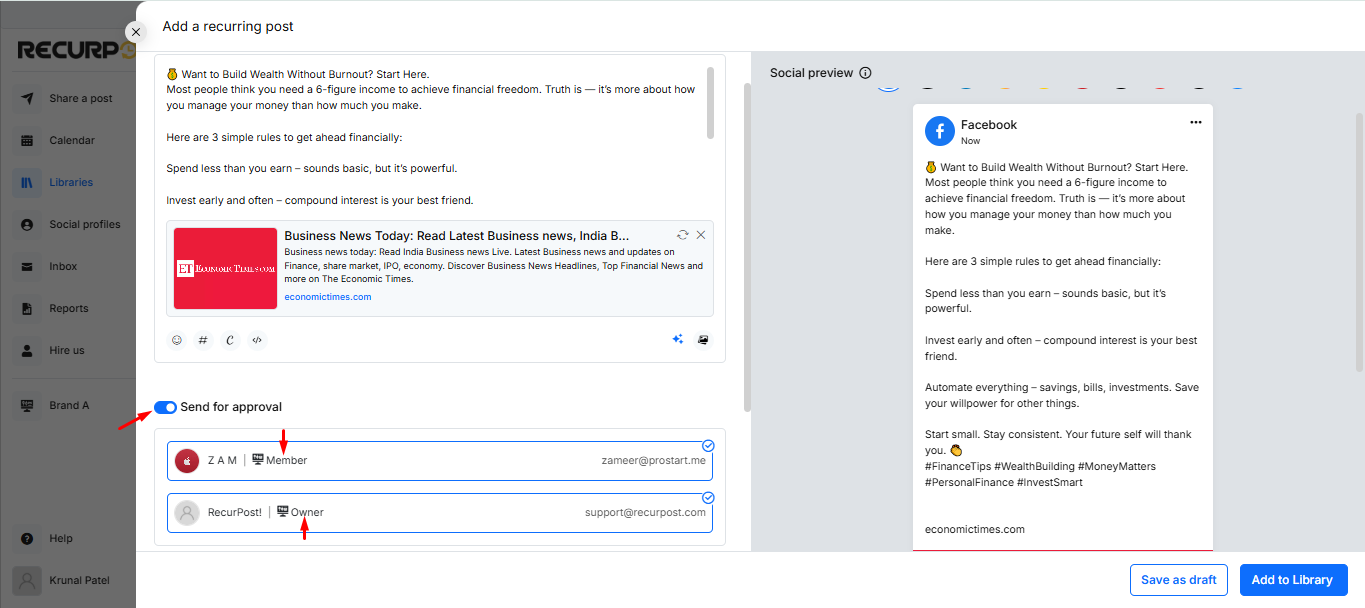1365x608 pixels.
Task: Click the image attachment icon in the editor
Action: tap(703, 340)
